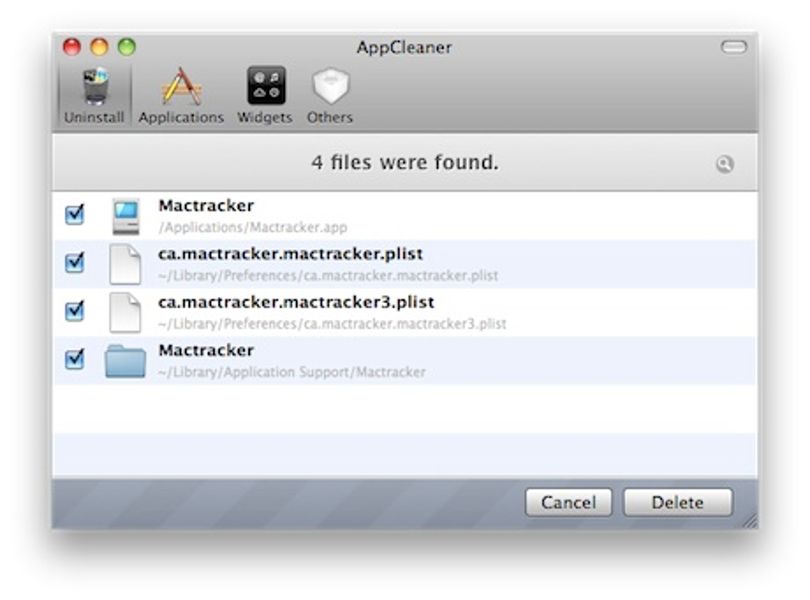Click the mactracker3.plist document icon
The height and width of the screenshot is (600, 810).
click(x=125, y=313)
